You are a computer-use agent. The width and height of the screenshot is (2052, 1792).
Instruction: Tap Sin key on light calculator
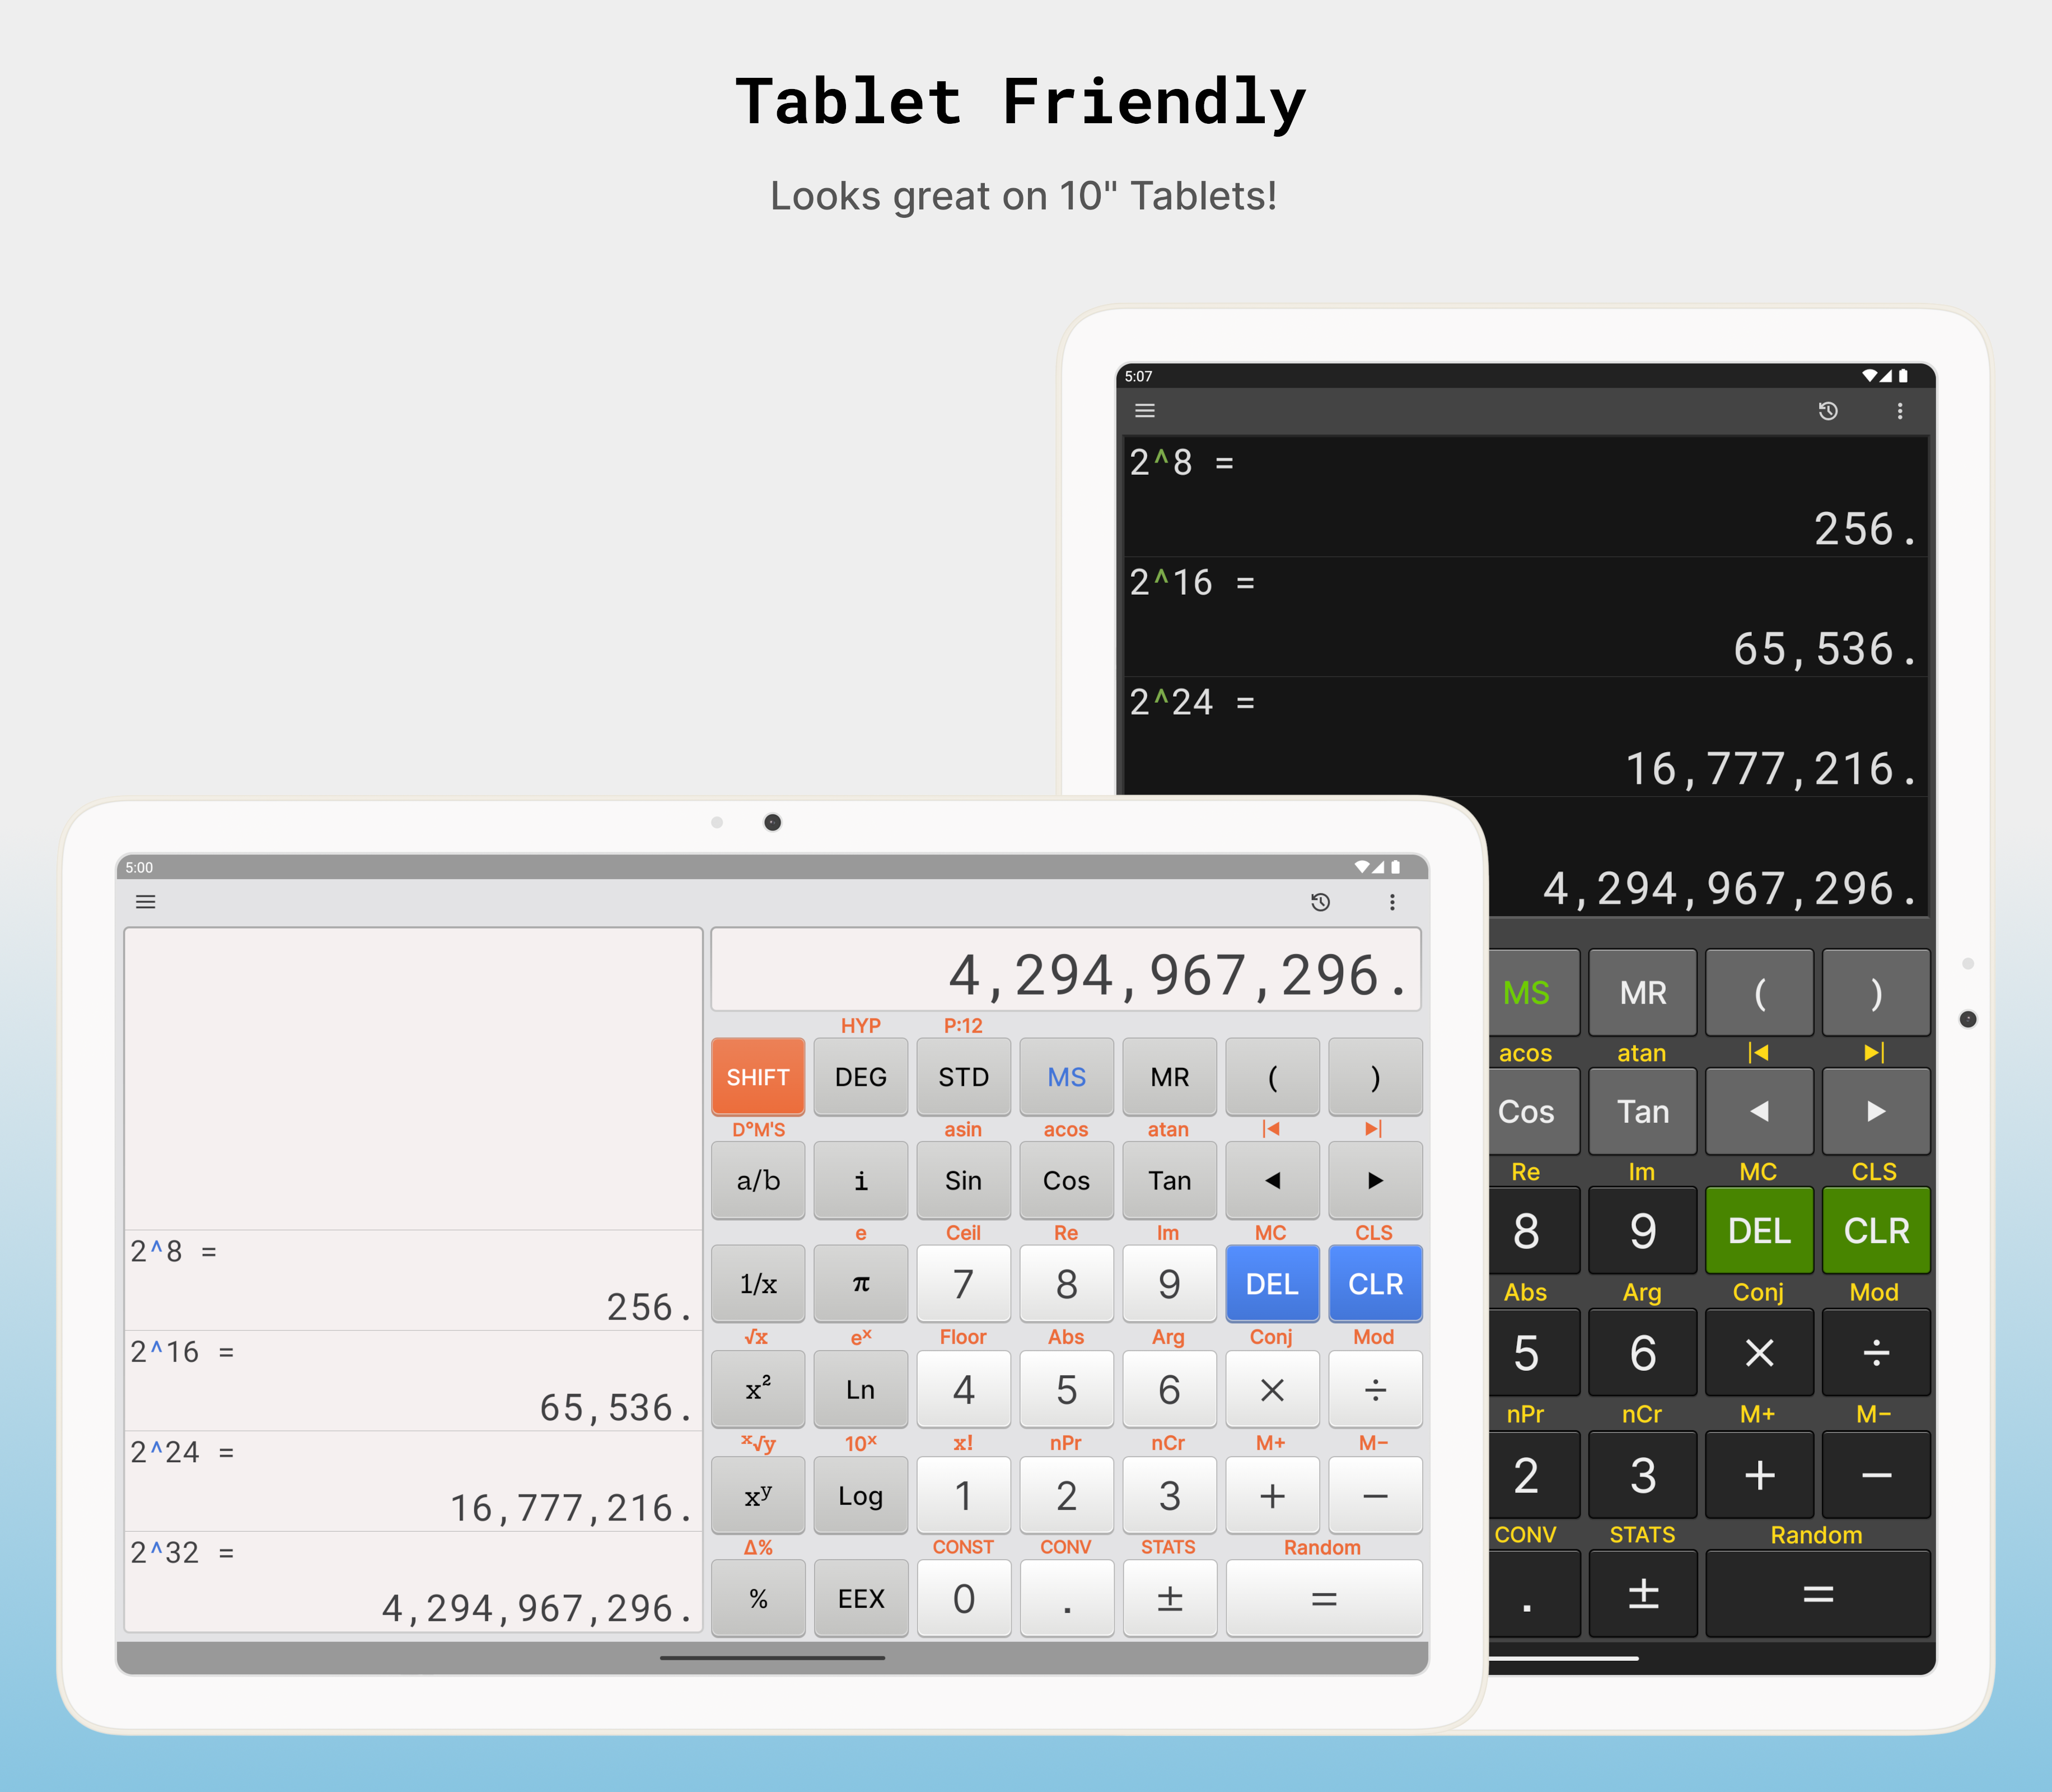tap(964, 1181)
